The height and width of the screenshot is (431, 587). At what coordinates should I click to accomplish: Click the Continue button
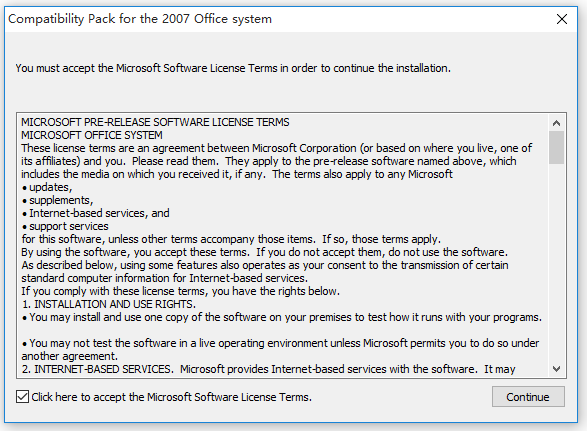point(528,397)
